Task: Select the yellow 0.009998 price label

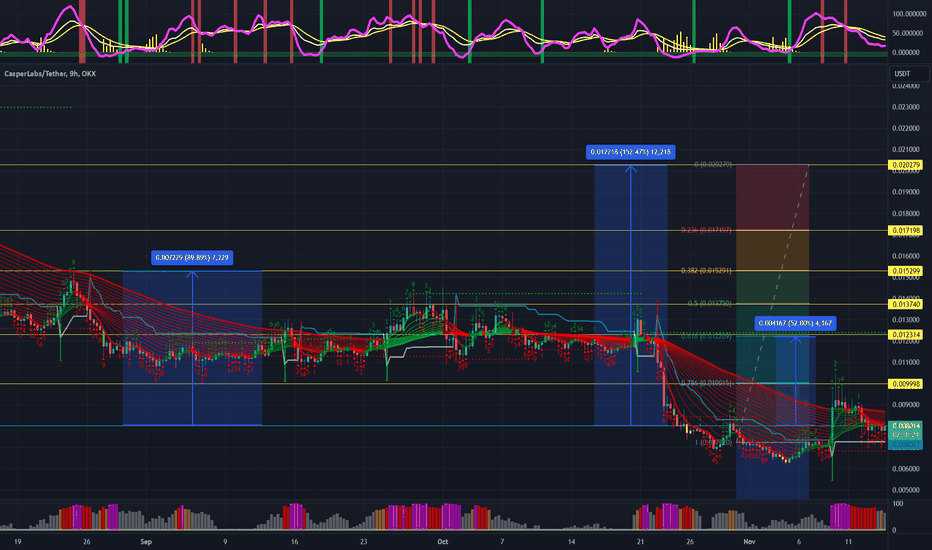Action: 905,384
